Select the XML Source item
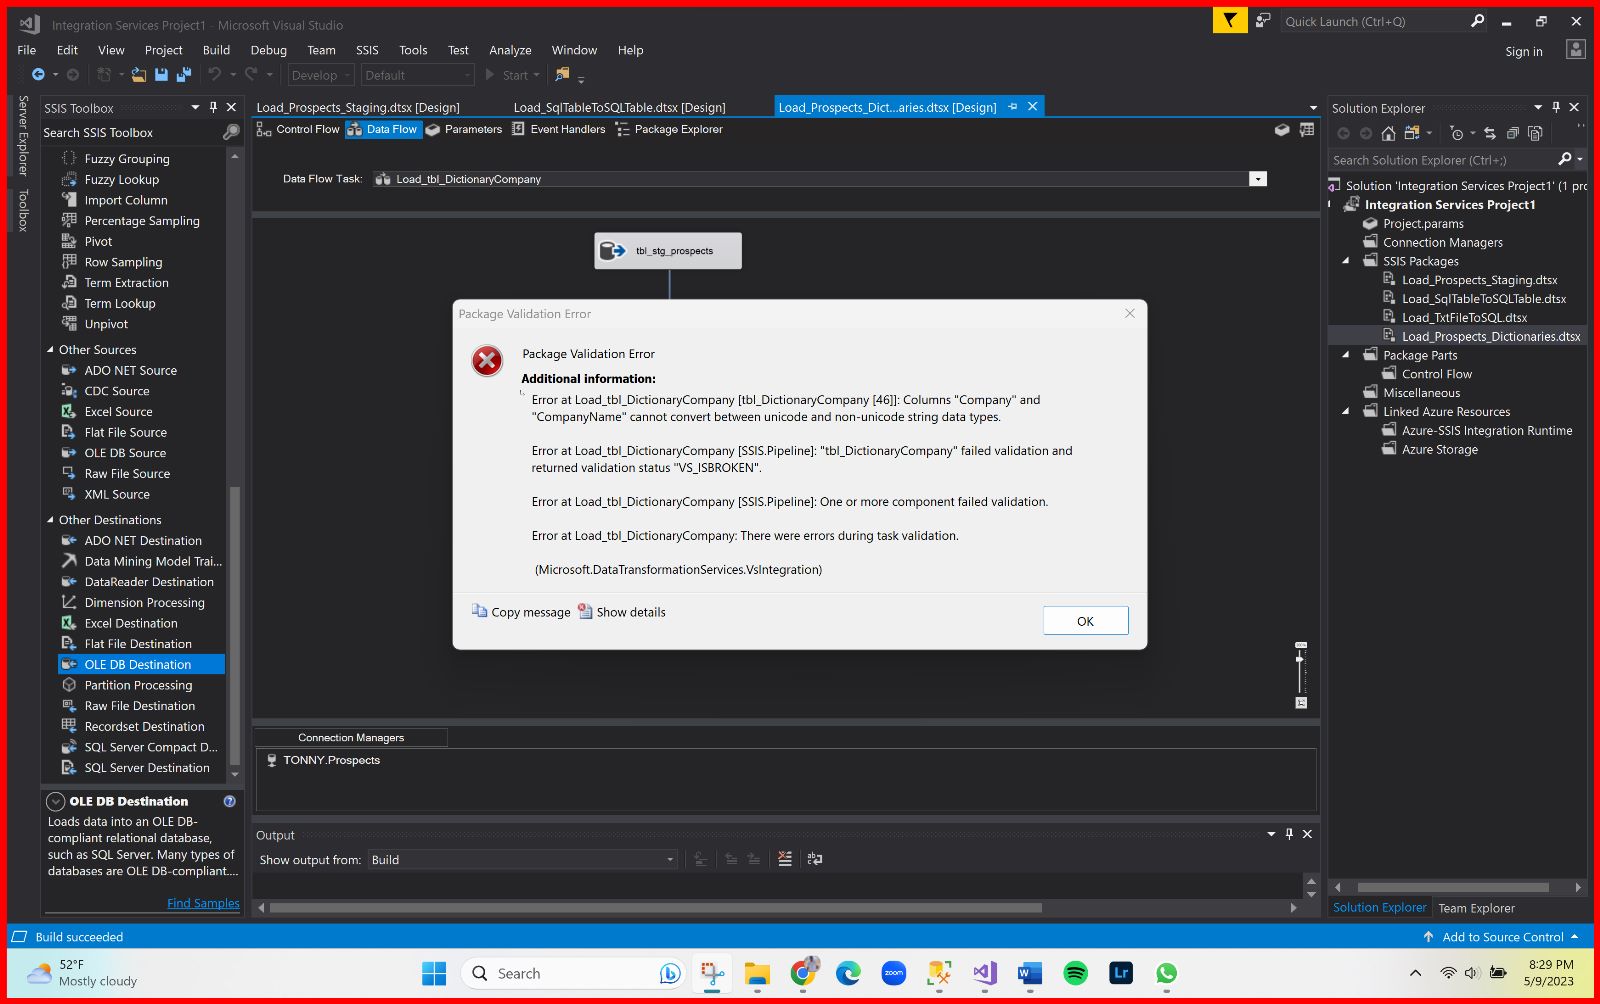The image size is (1600, 1004). (117, 495)
